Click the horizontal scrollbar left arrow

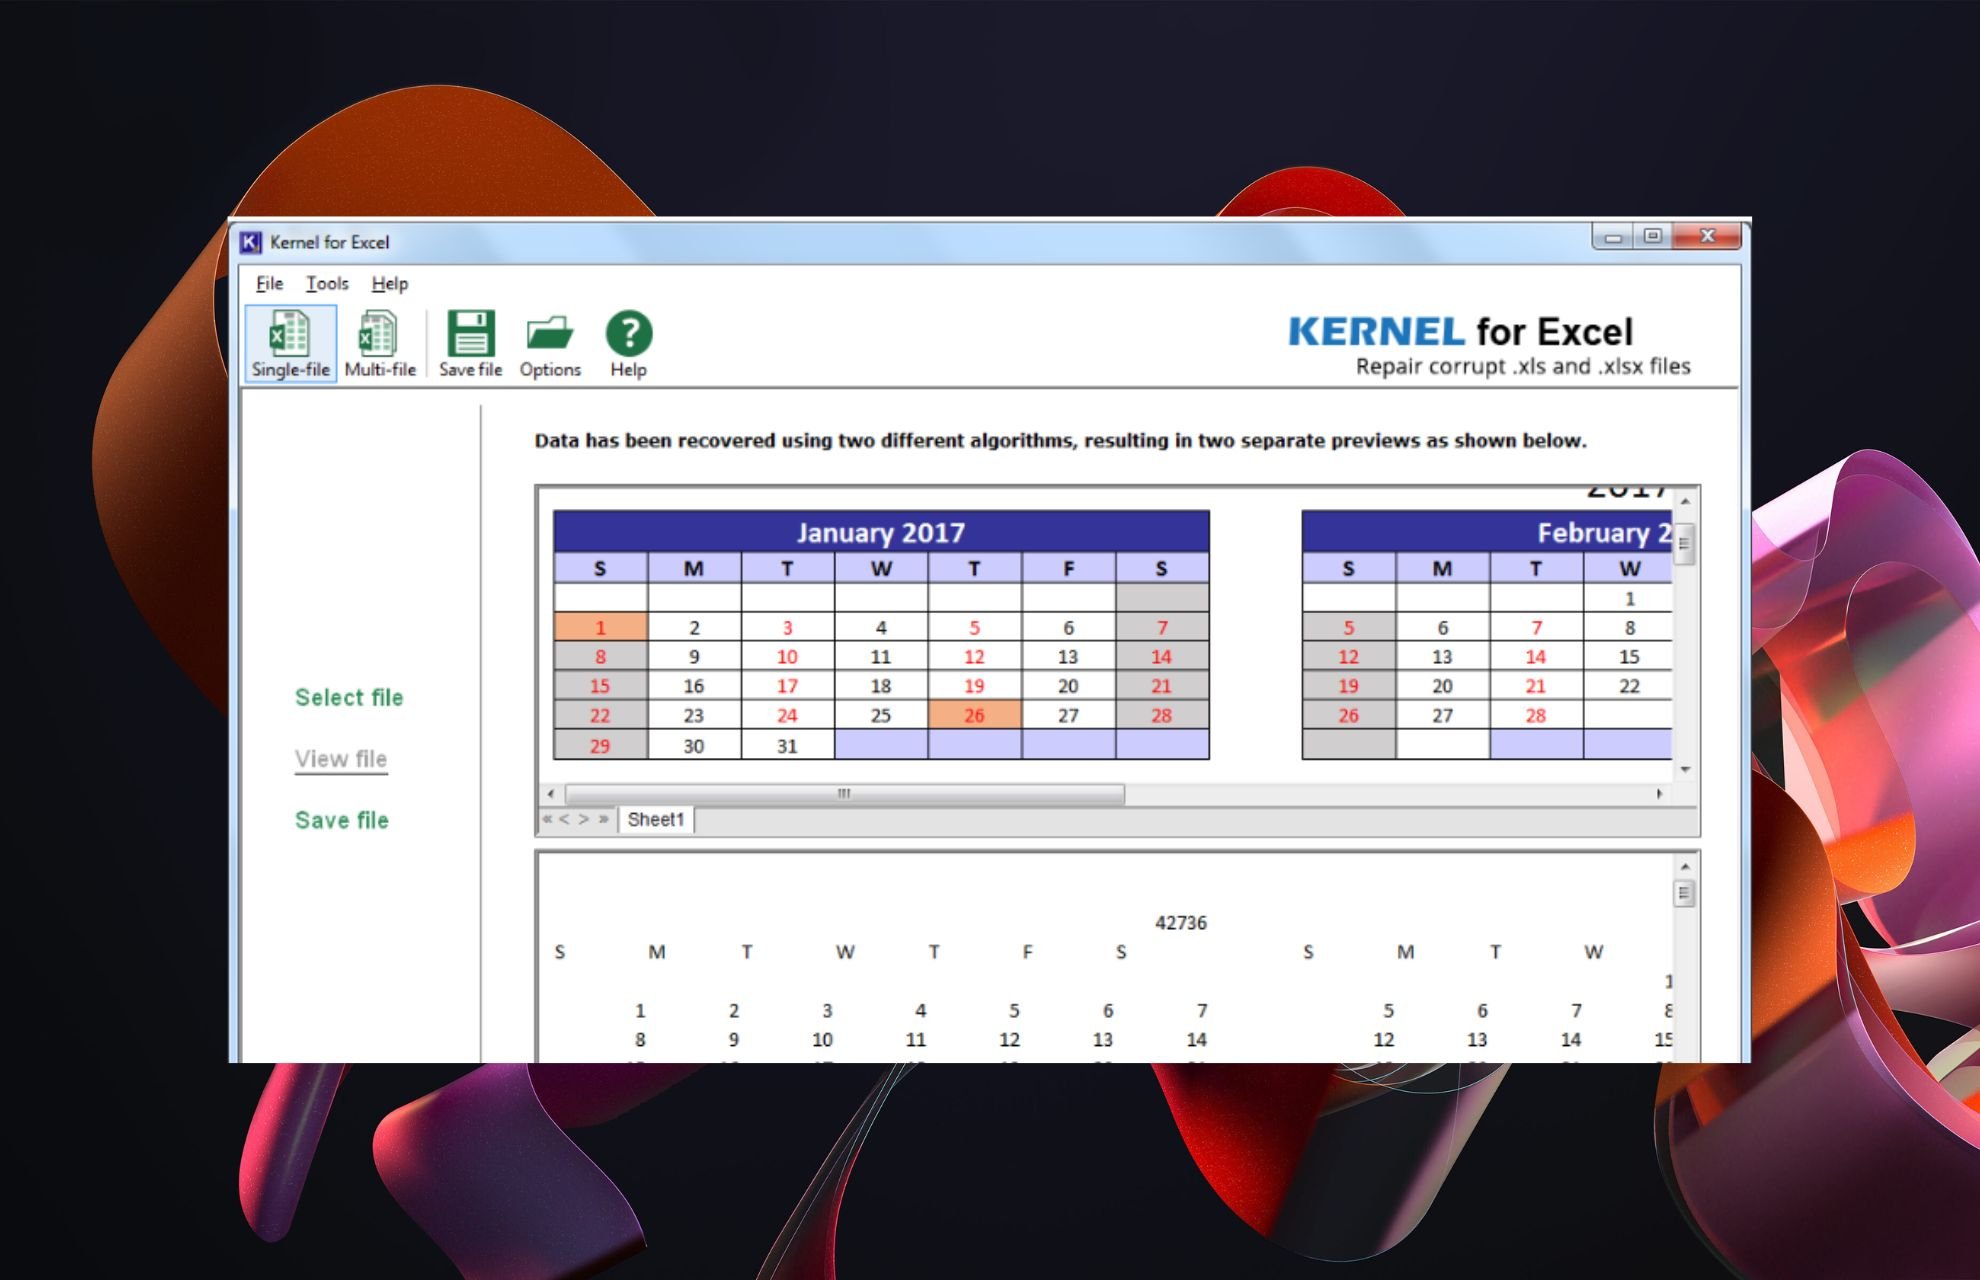551,794
